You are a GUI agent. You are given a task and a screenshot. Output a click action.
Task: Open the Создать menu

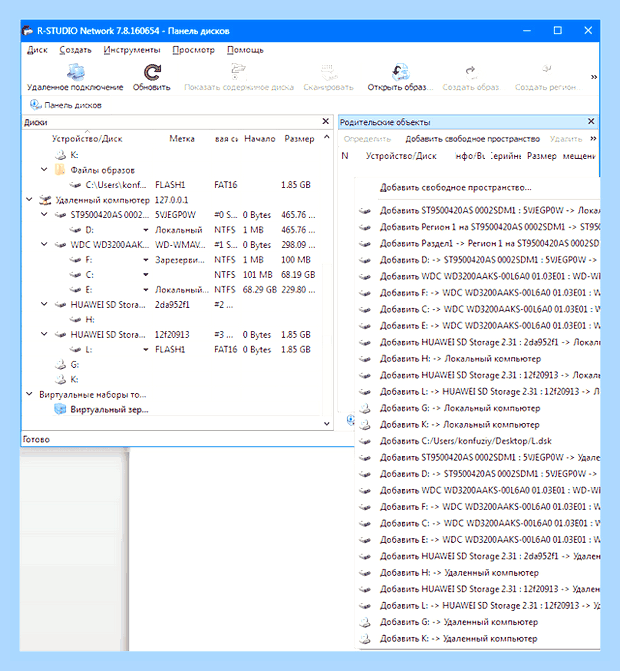[75, 50]
